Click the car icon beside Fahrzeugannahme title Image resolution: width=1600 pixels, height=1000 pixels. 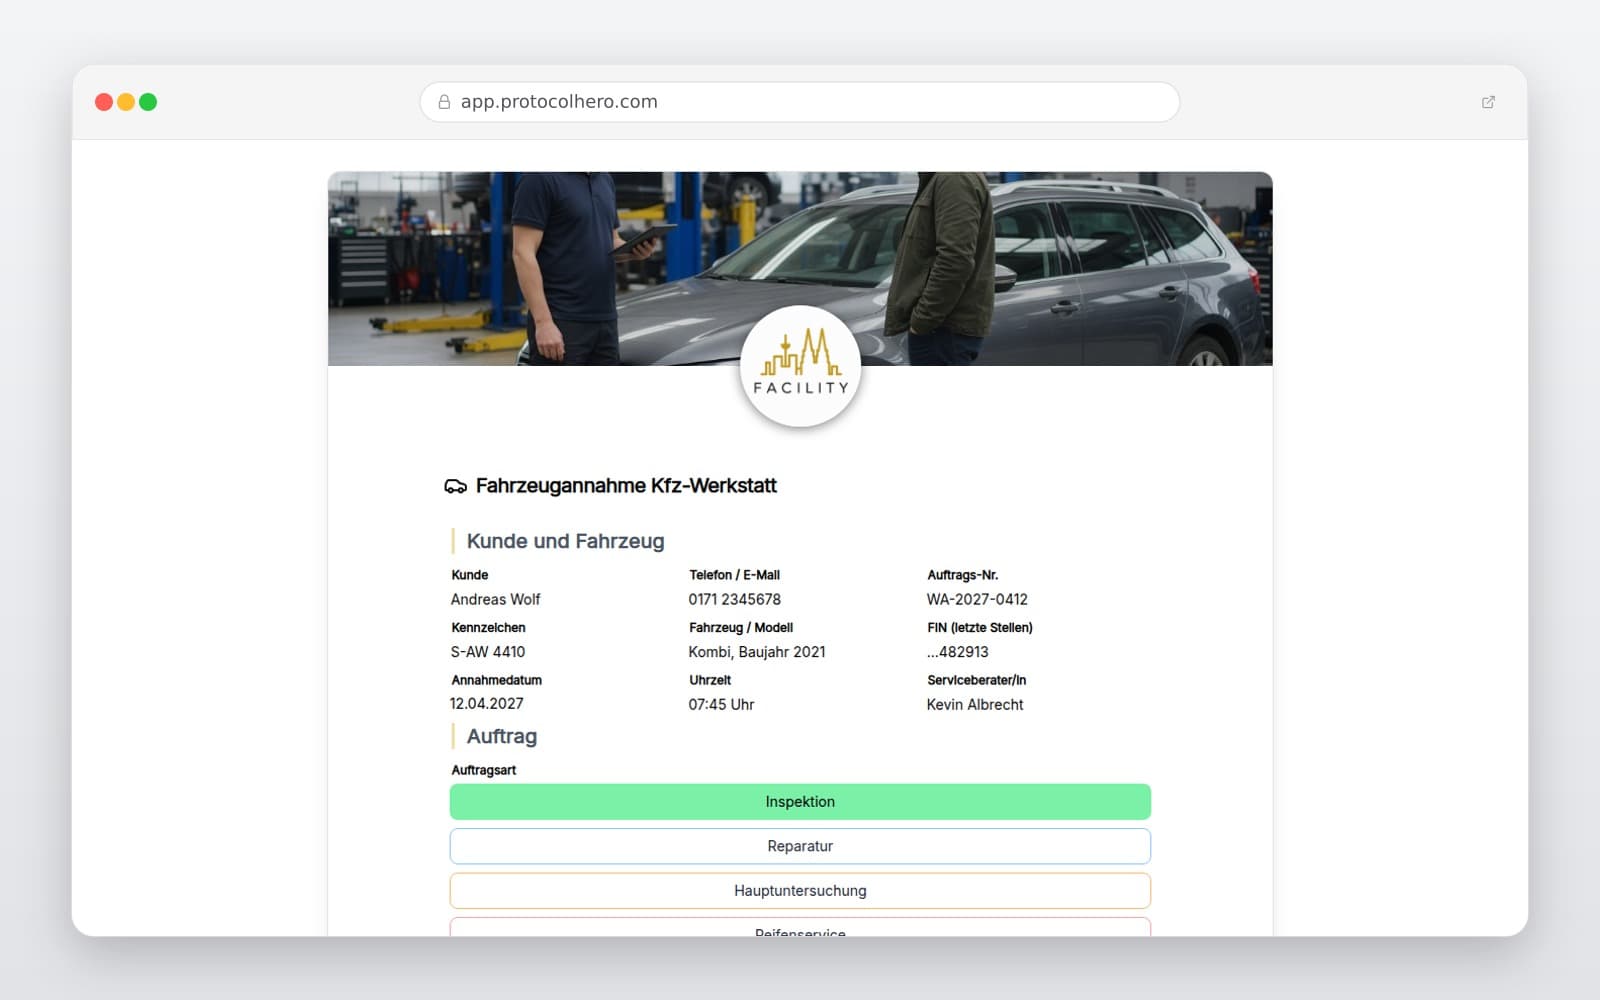coord(455,486)
